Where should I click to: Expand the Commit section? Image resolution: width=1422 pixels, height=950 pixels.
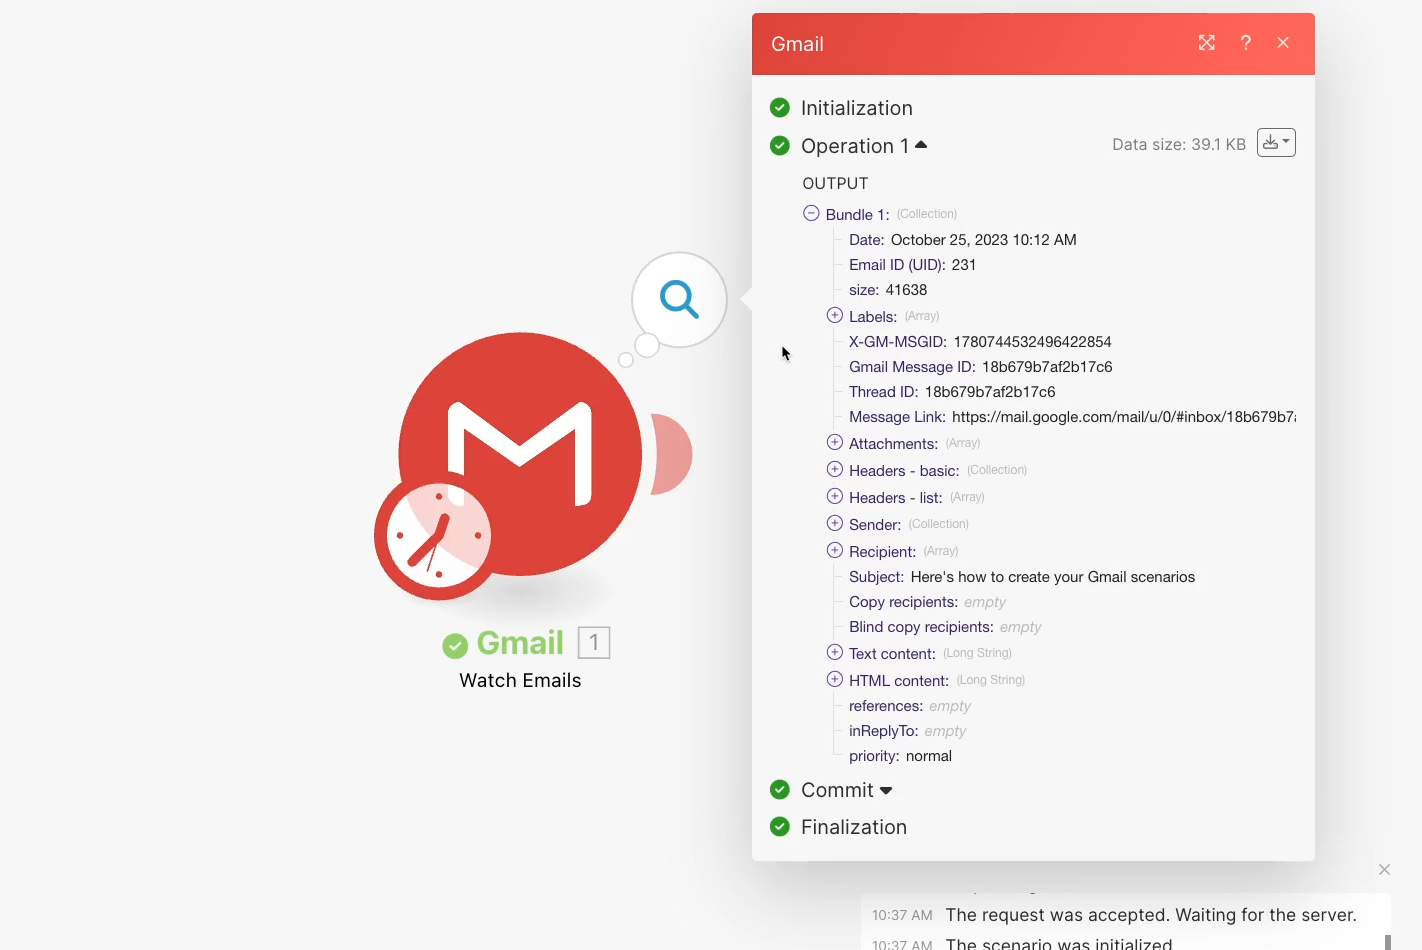(x=886, y=791)
